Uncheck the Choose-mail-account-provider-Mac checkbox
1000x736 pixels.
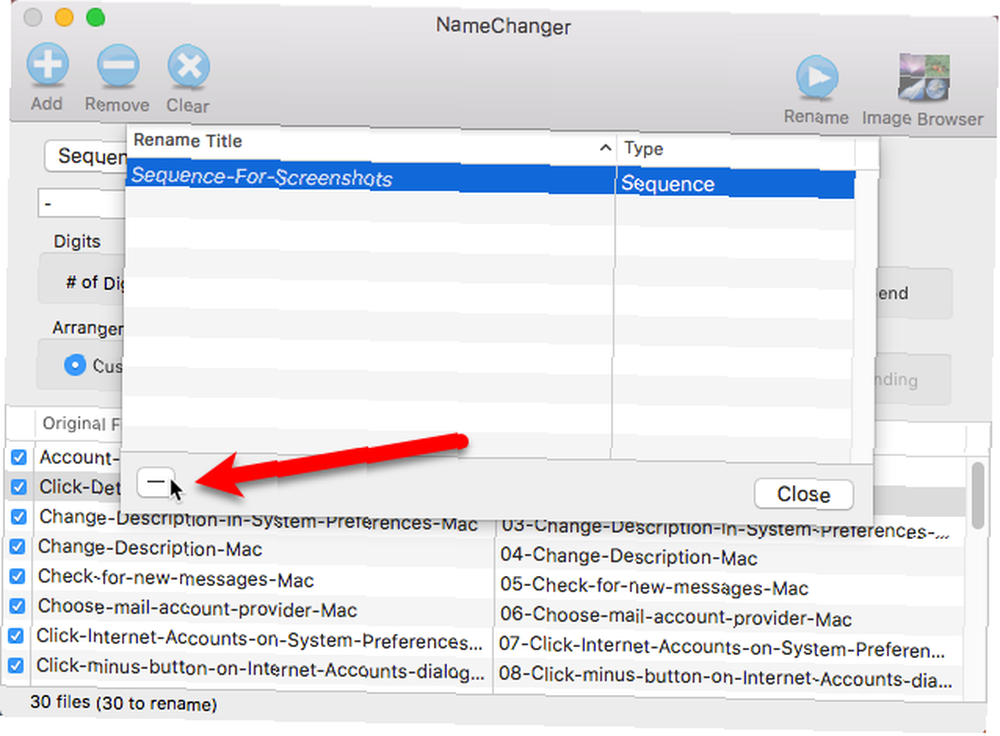[x=17, y=606]
